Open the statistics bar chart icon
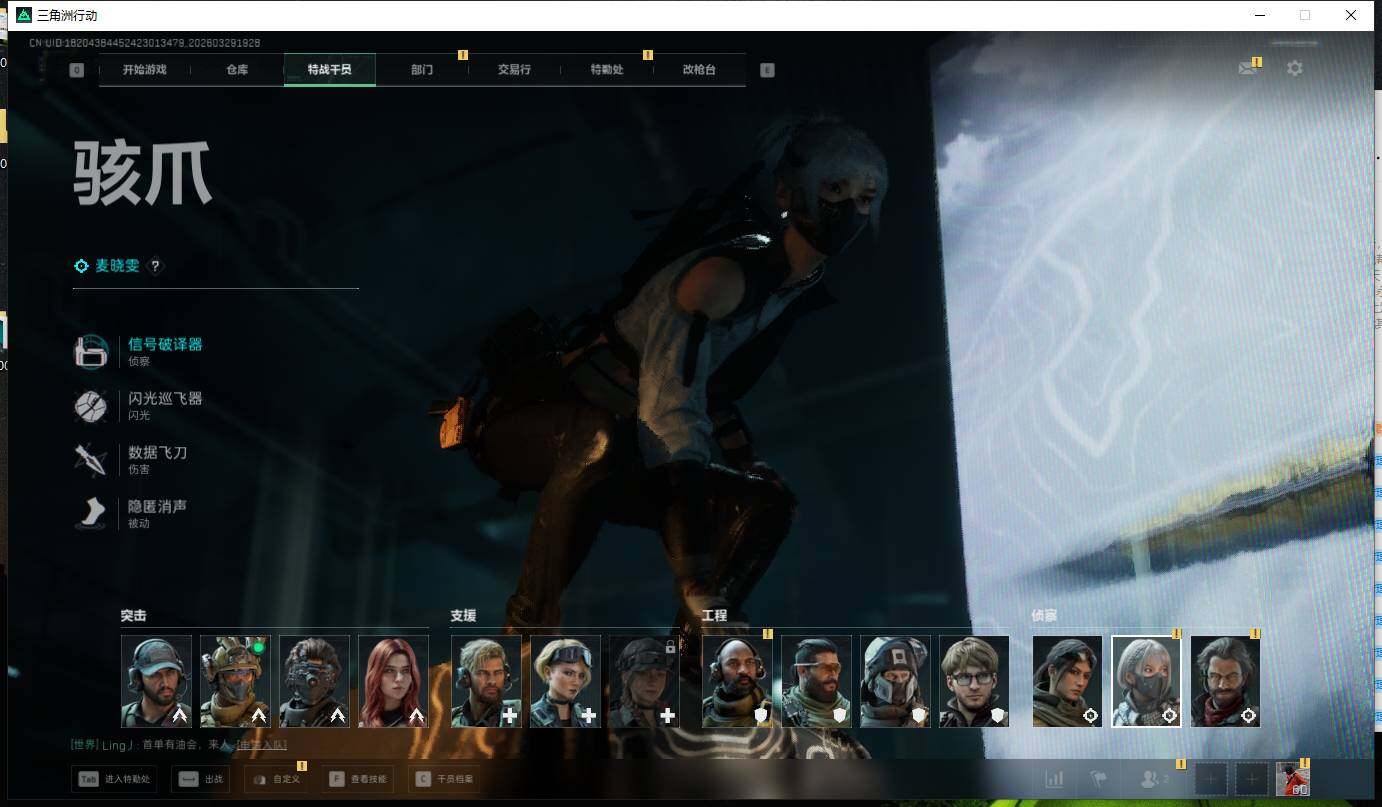 (1054, 779)
